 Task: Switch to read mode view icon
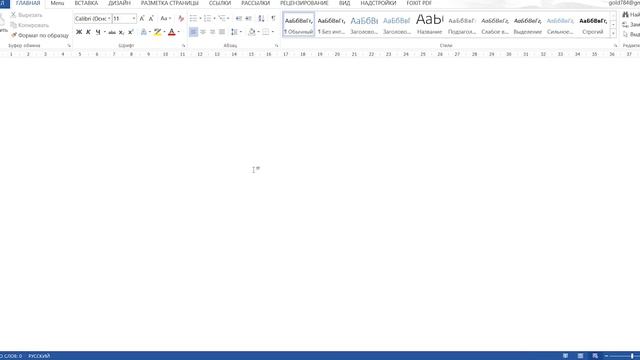pos(565,356)
